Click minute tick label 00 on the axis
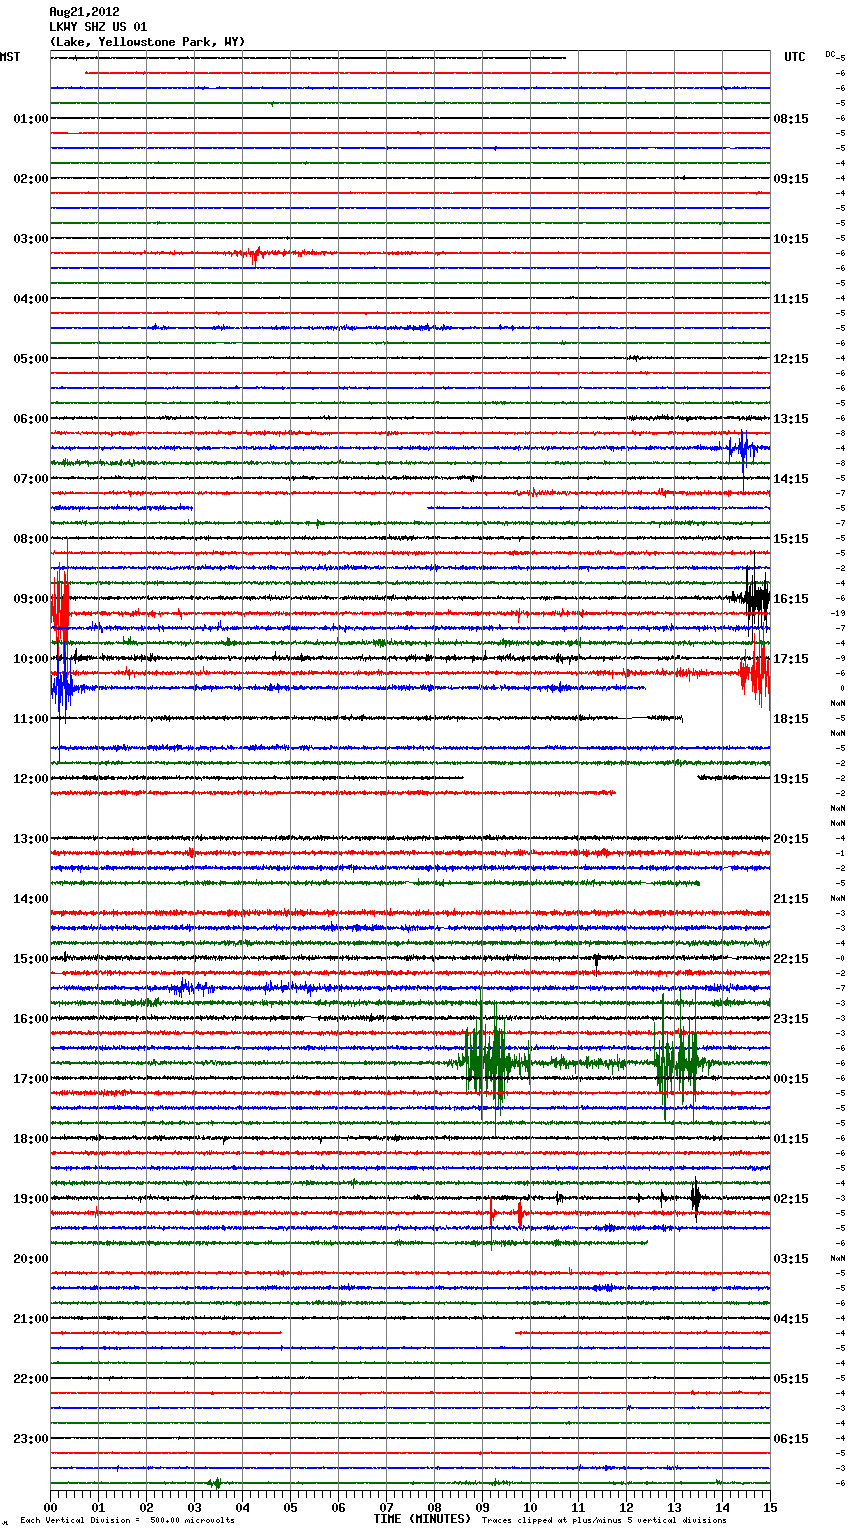Screen dimensions: 850x1534 click(x=51, y=1507)
